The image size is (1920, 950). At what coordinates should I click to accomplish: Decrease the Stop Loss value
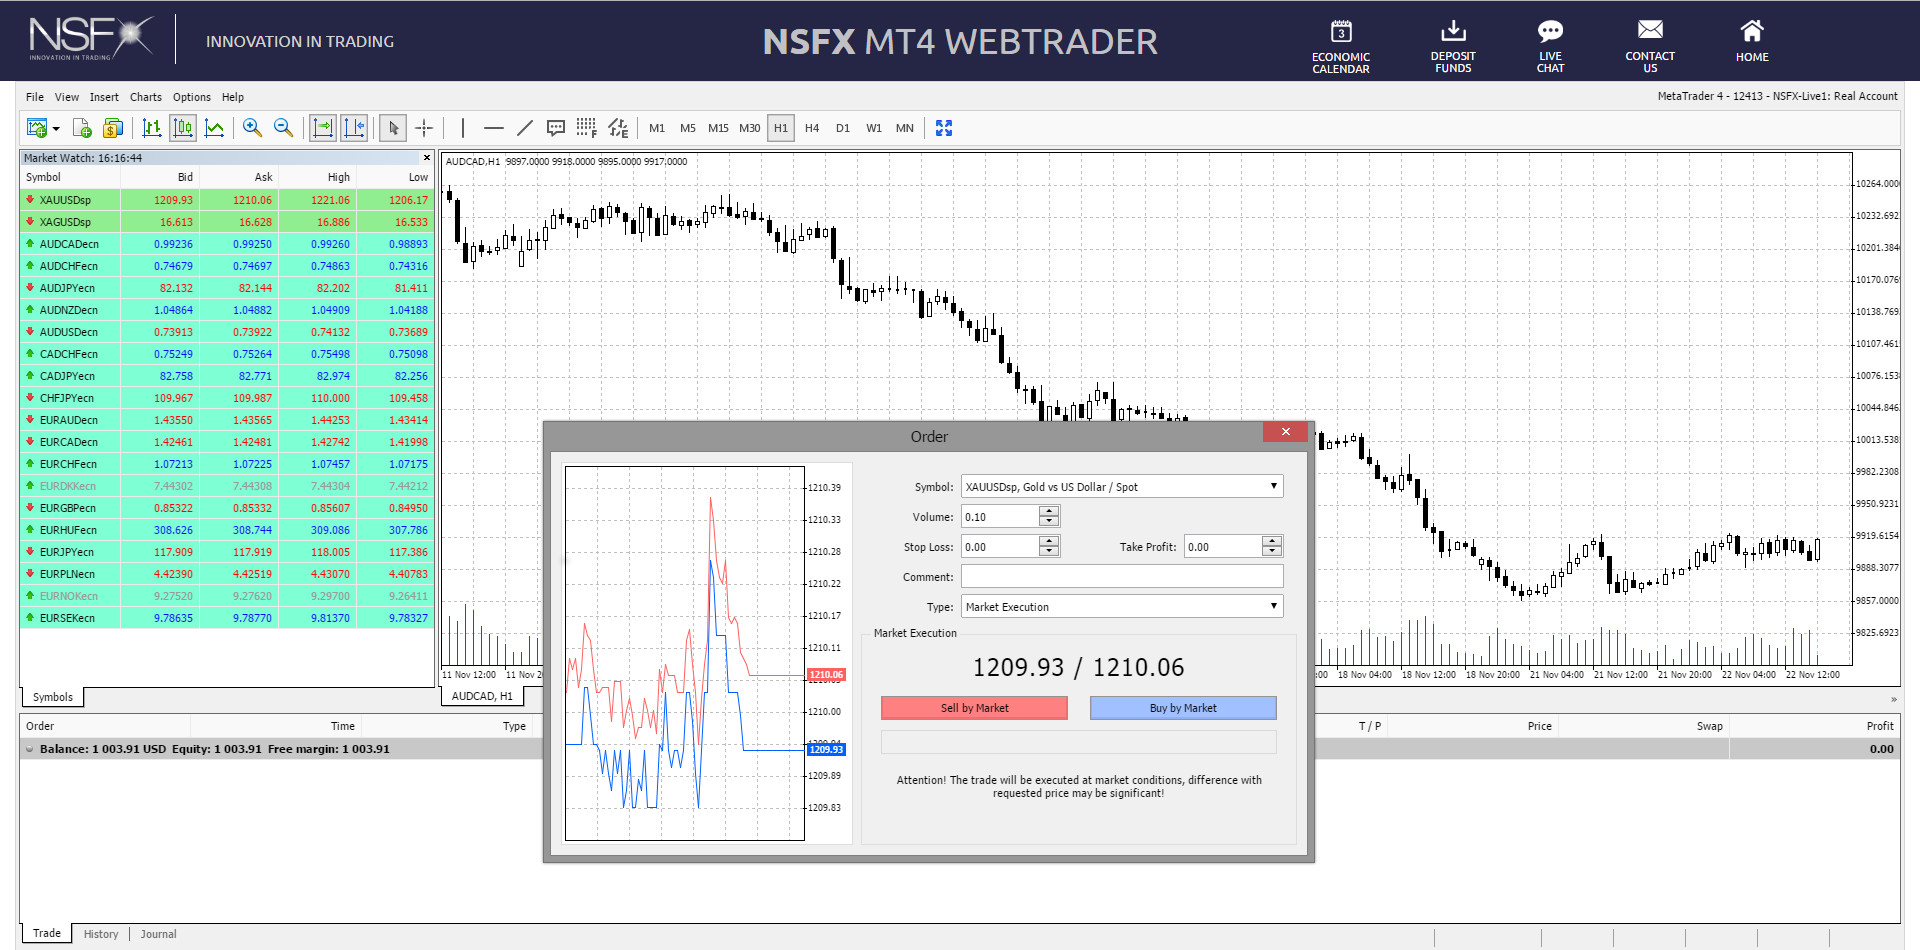tap(1049, 551)
